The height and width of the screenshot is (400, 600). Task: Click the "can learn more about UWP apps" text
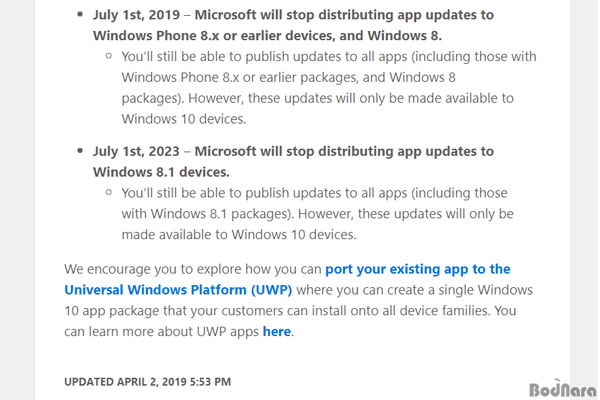(161, 331)
